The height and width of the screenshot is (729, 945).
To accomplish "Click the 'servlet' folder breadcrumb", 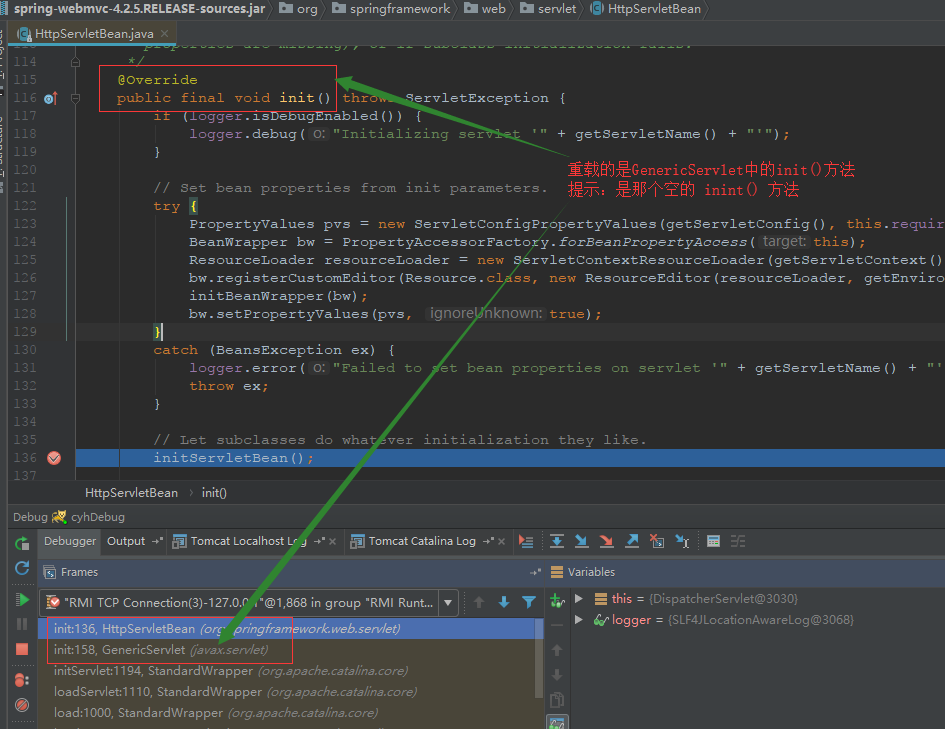I will (548, 9).
